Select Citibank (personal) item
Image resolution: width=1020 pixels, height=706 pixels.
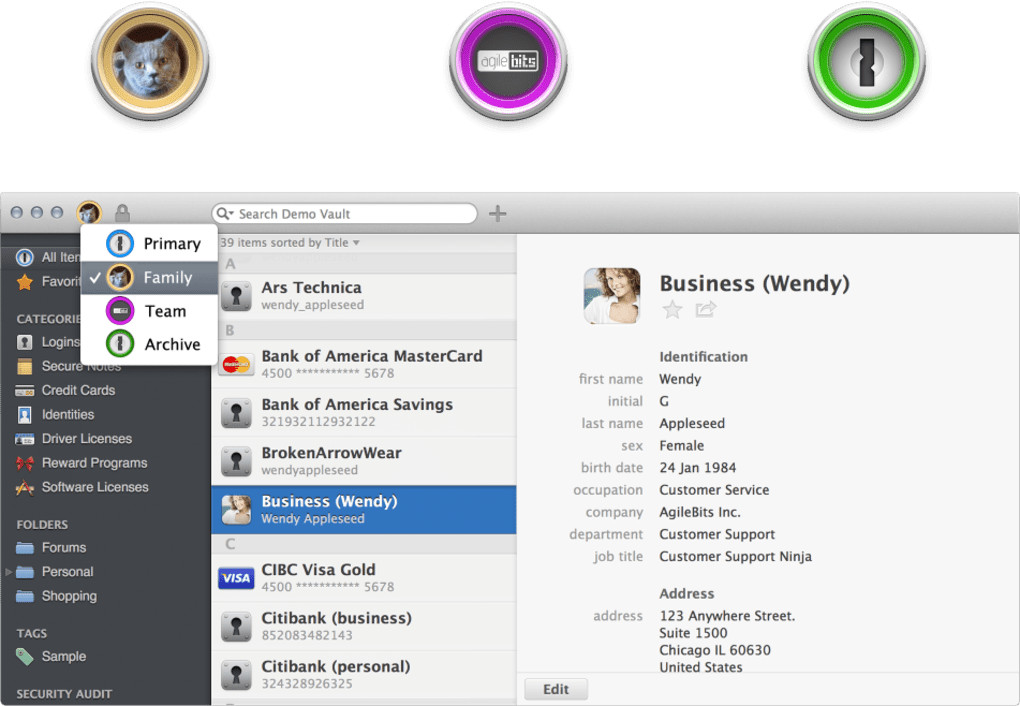pyautogui.click(x=364, y=675)
